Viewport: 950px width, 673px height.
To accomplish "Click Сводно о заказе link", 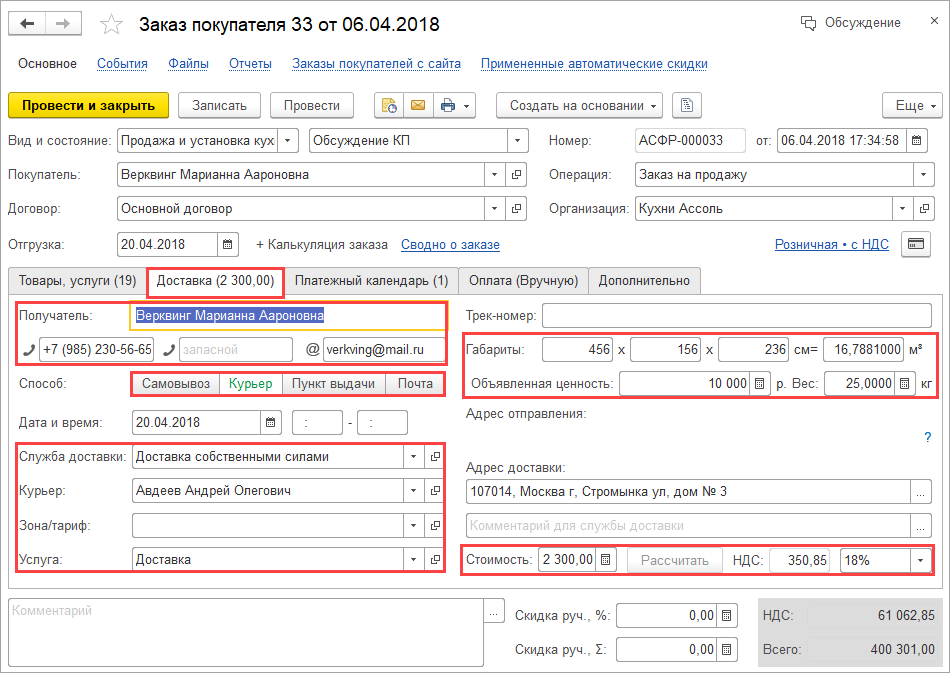I will (x=450, y=245).
